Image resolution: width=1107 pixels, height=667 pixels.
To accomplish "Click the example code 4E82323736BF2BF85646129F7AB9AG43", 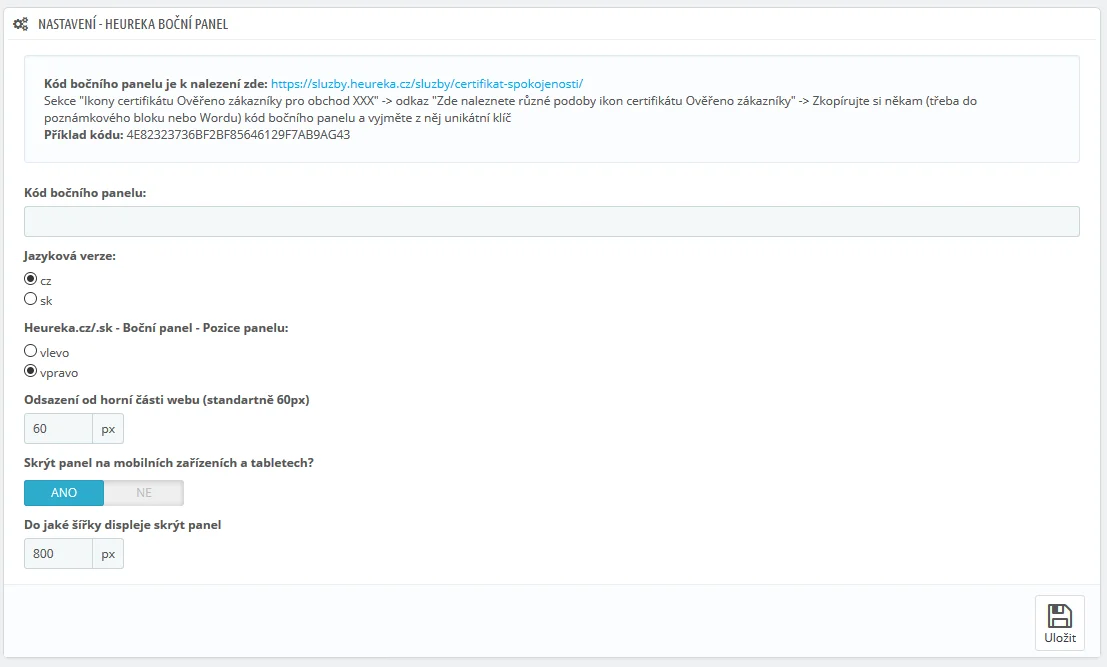I will 238,135.
